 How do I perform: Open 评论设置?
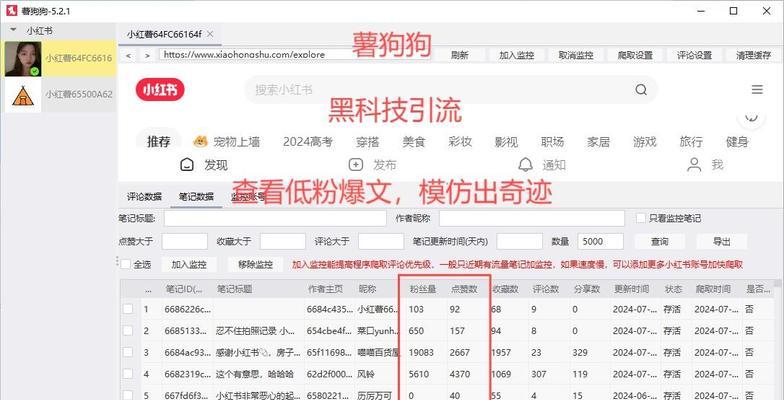pyautogui.click(x=694, y=55)
